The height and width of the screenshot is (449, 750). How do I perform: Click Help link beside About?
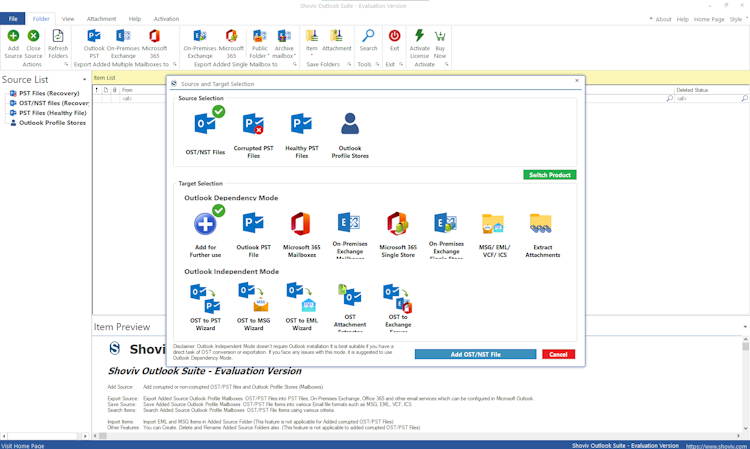tap(683, 19)
